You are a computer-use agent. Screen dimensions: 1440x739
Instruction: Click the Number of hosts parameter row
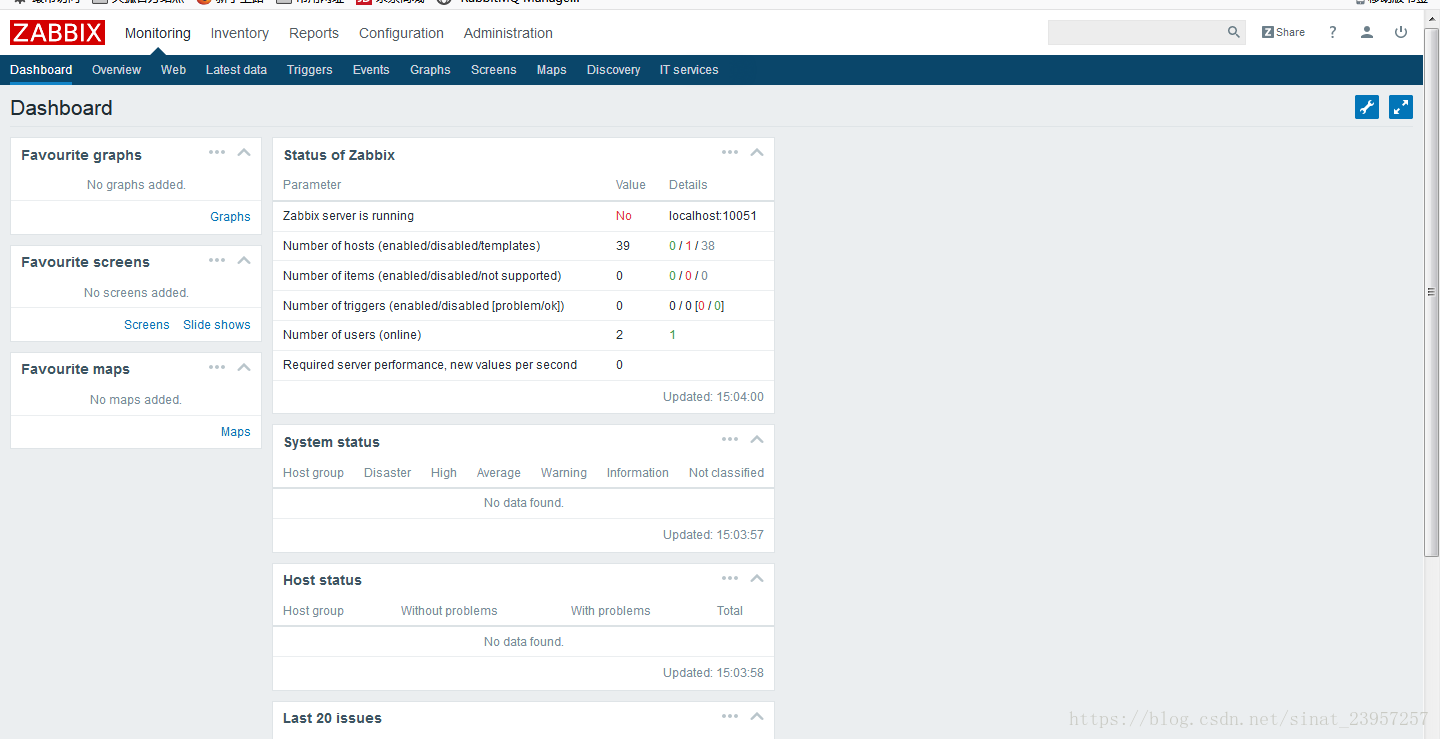coord(523,246)
